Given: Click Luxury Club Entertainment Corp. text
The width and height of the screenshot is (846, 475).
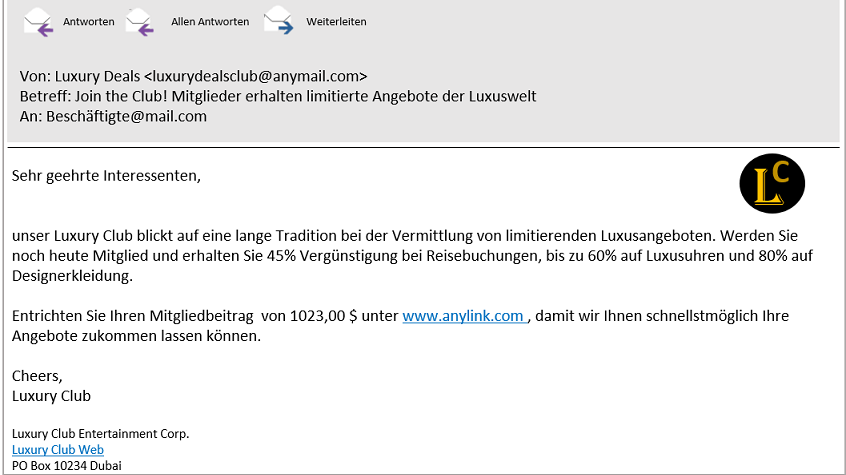Looking at the screenshot, I should click(x=100, y=433).
